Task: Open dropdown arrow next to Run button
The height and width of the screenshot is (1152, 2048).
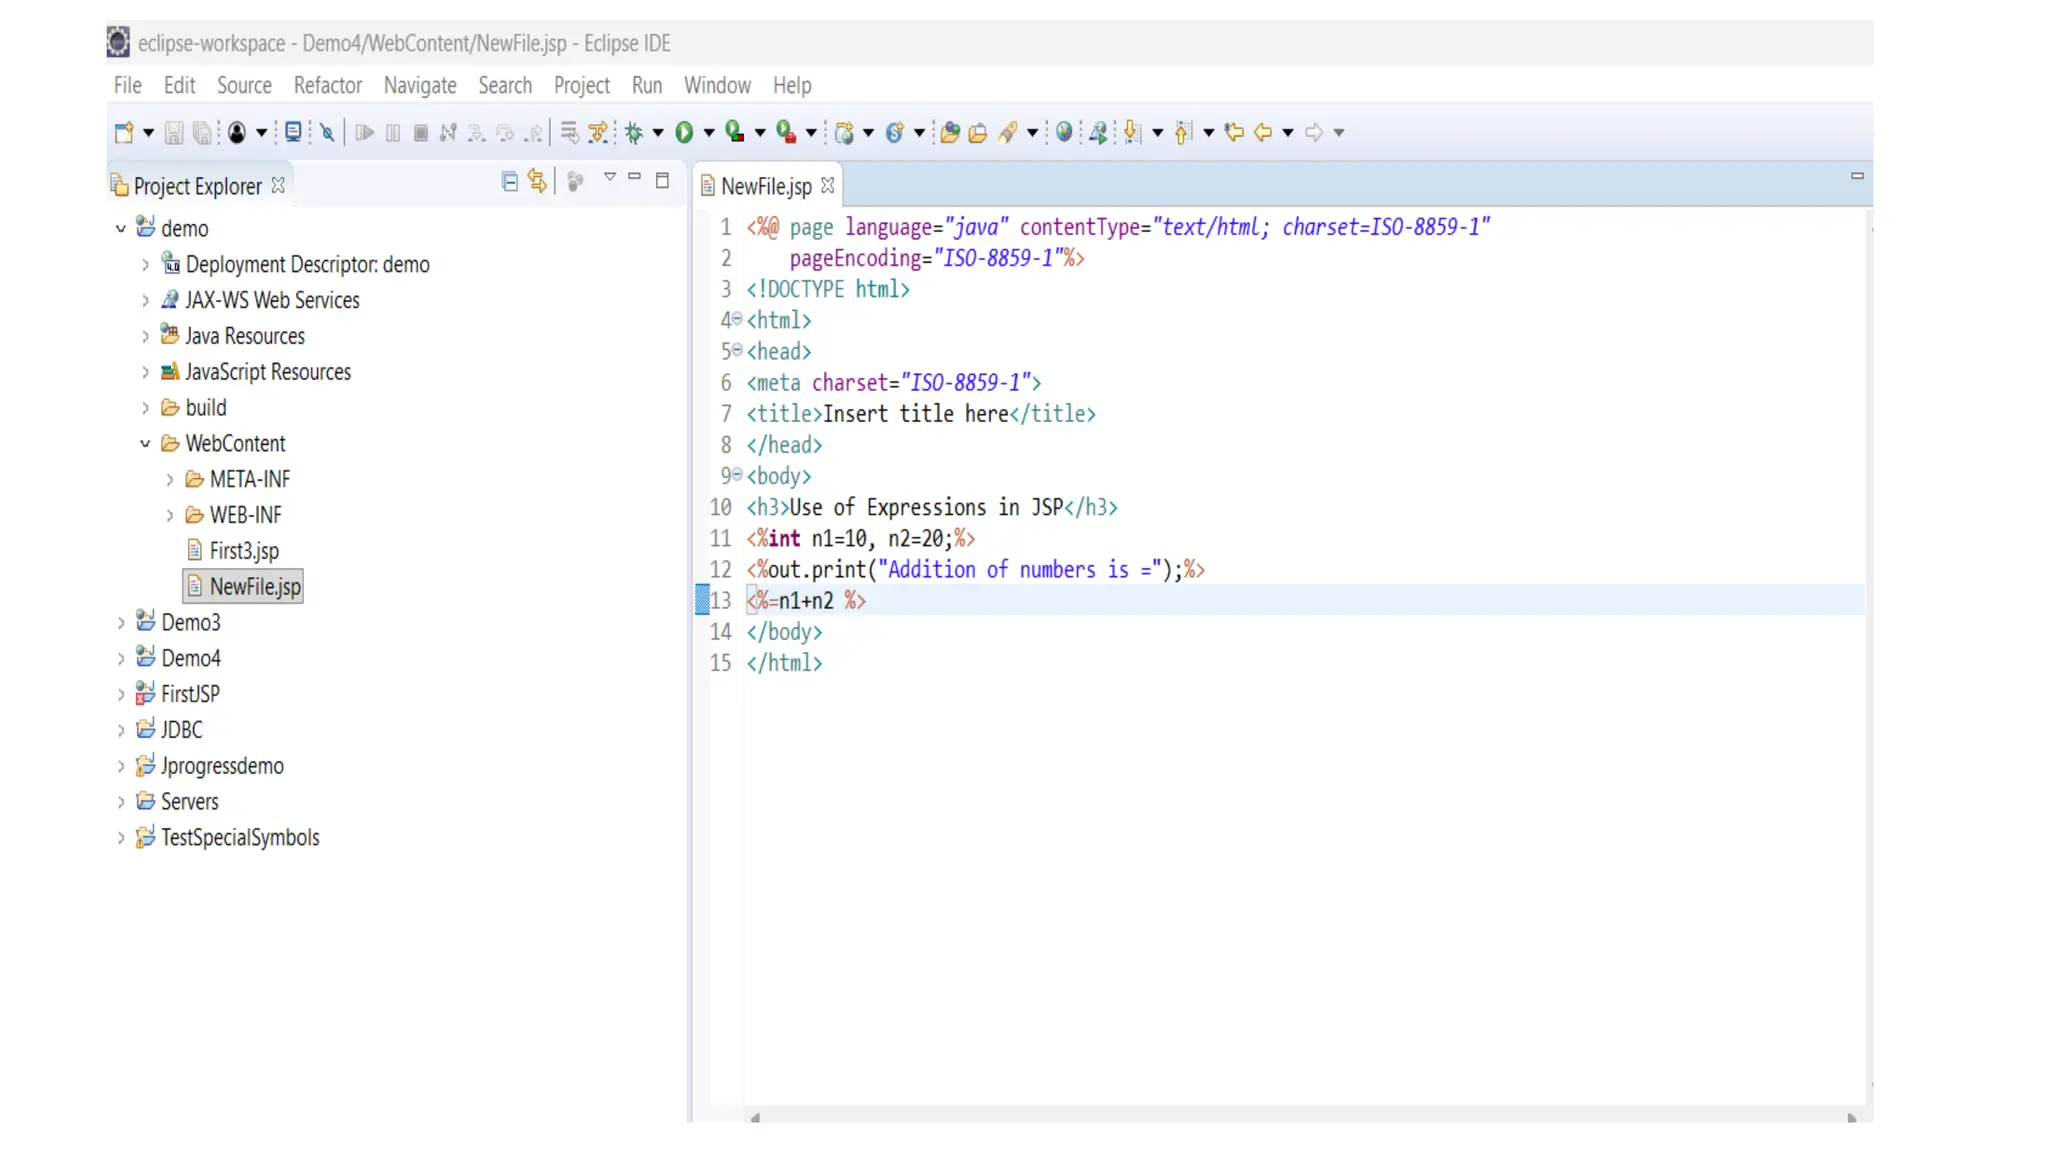Action: click(x=709, y=132)
